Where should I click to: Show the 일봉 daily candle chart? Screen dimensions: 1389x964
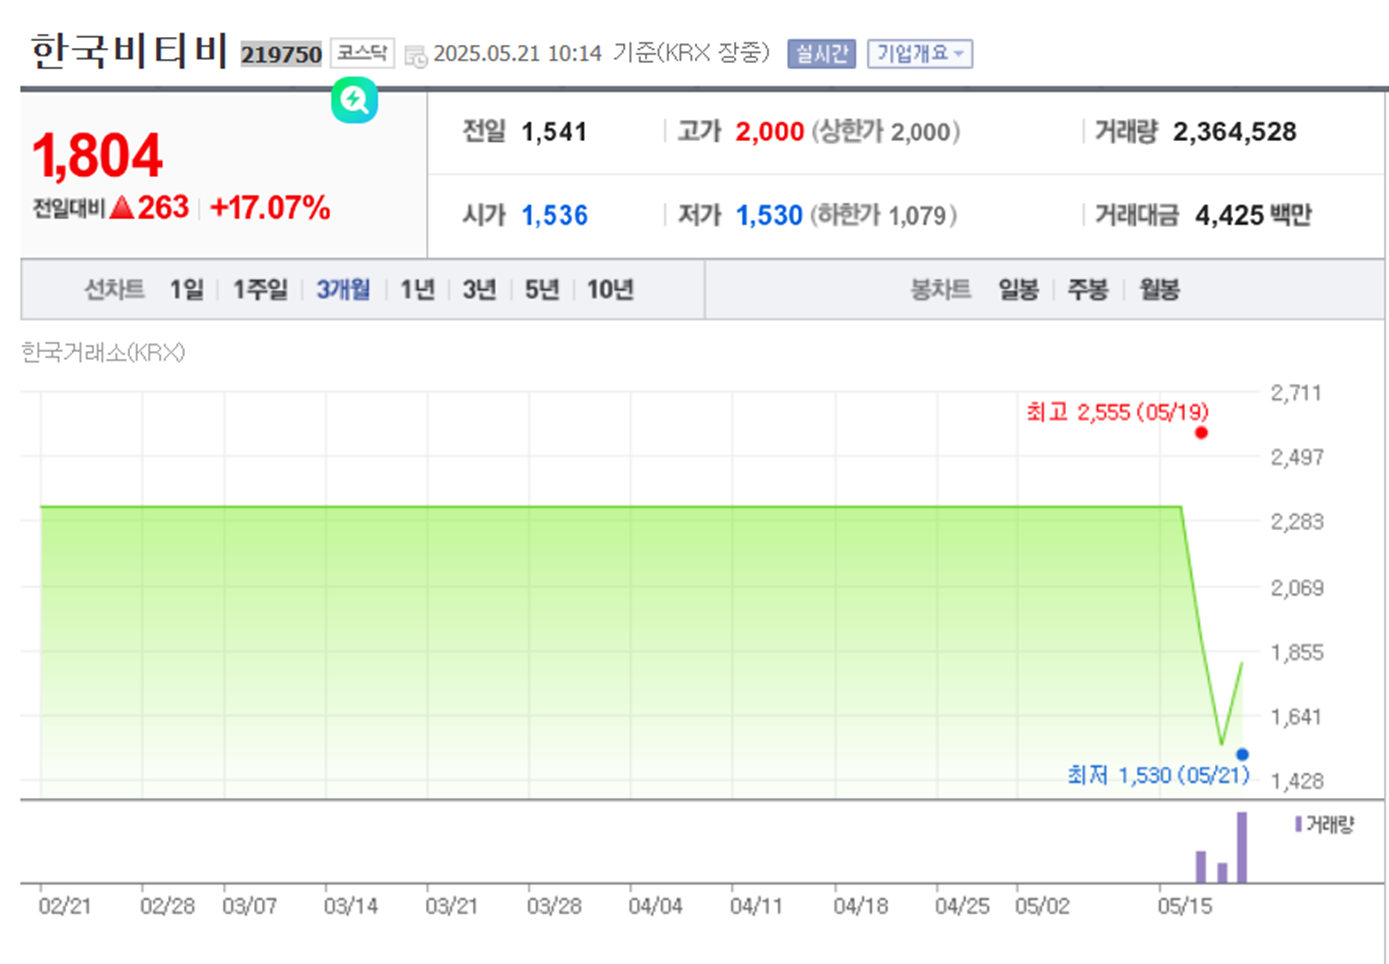(1018, 290)
